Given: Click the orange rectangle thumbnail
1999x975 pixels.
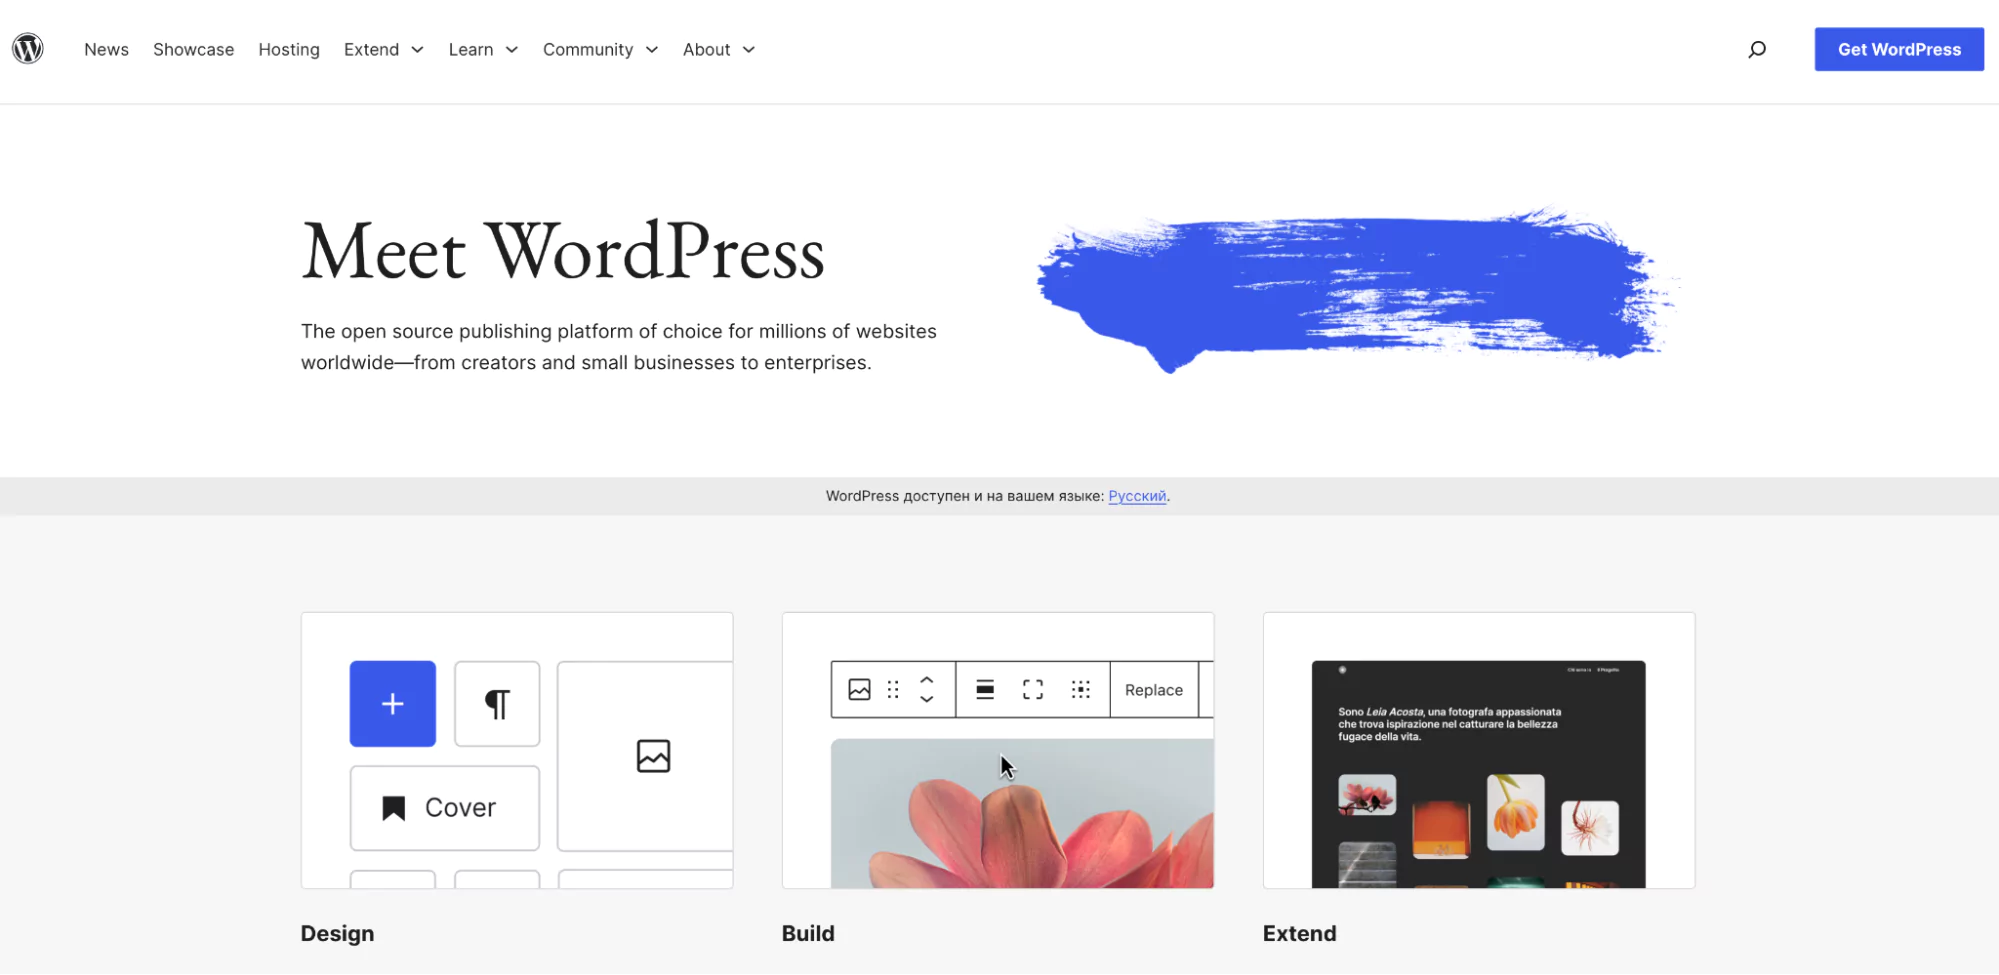Looking at the screenshot, I should point(1441,829).
